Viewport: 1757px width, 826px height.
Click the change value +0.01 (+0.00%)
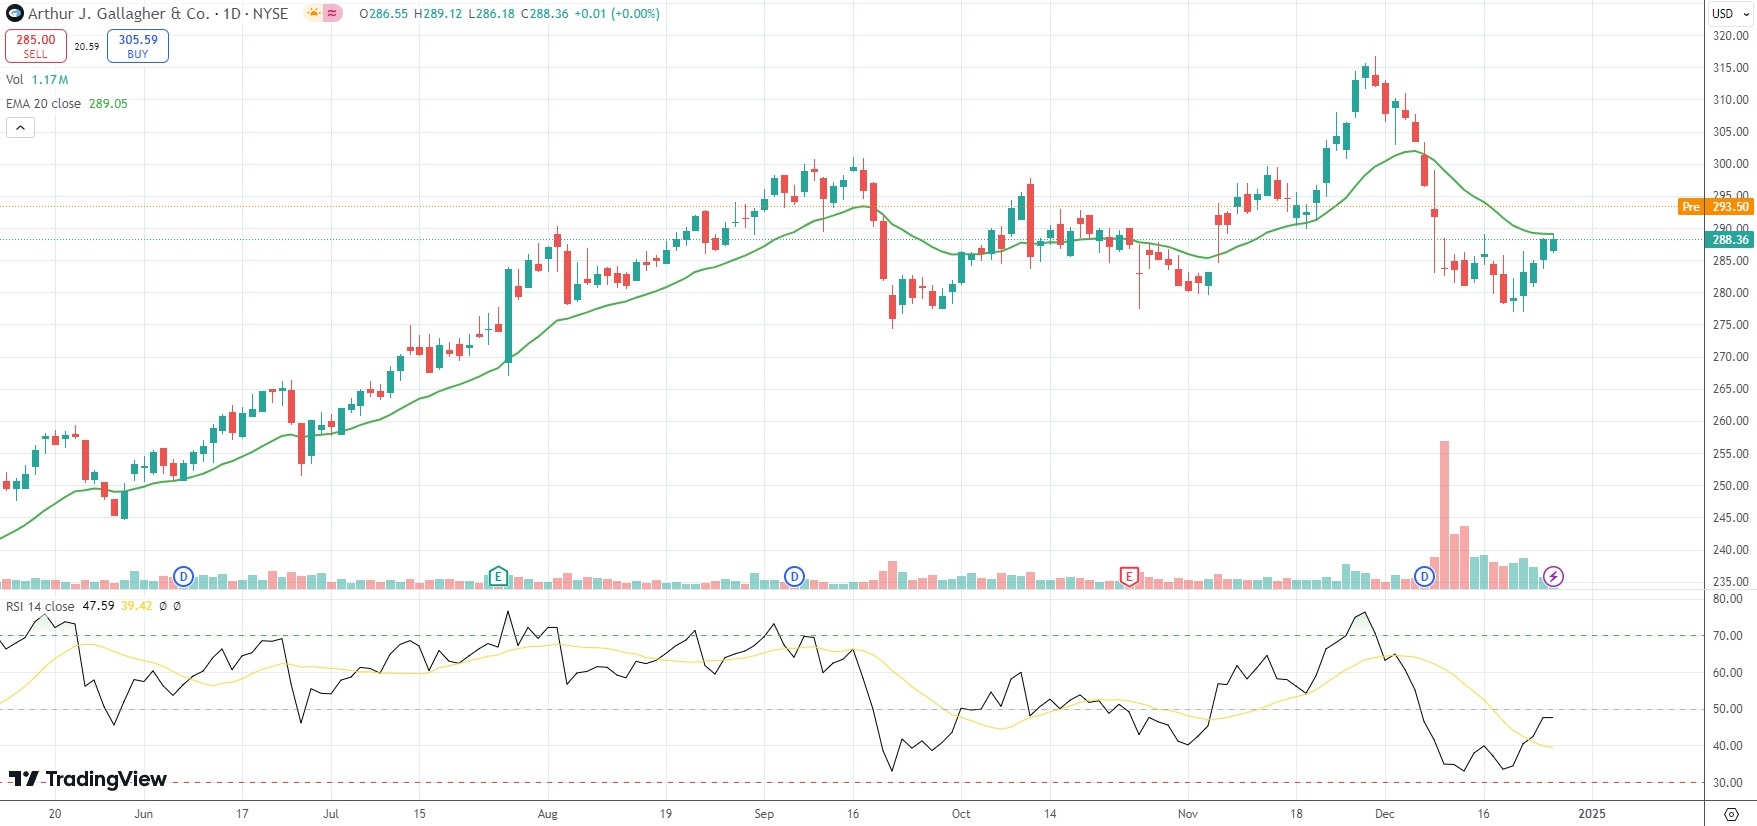click(x=617, y=14)
